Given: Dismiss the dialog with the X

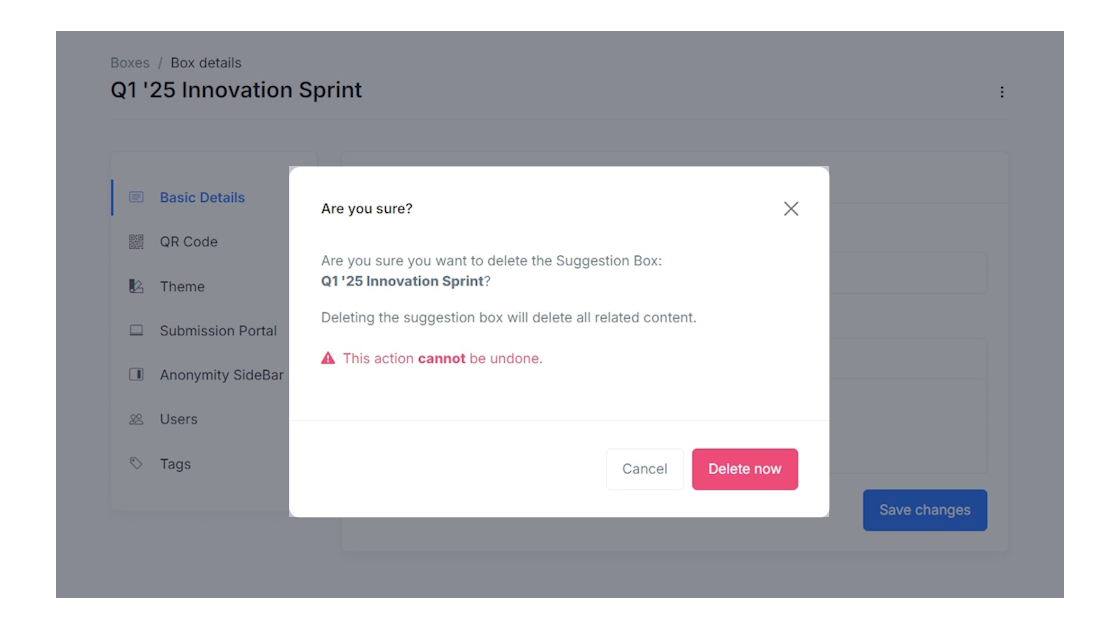Looking at the screenshot, I should tap(792, 208).
